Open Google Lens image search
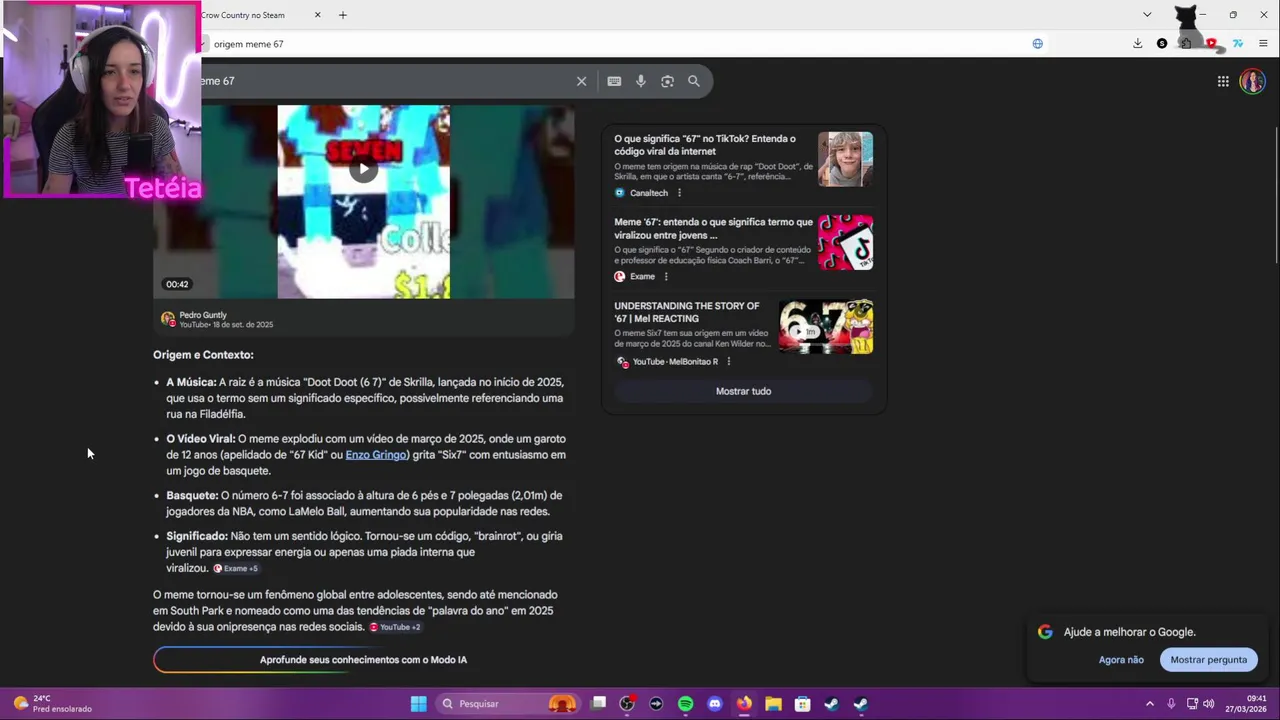The width and height of the screenshot is (1280, 720). click(667, 81)
